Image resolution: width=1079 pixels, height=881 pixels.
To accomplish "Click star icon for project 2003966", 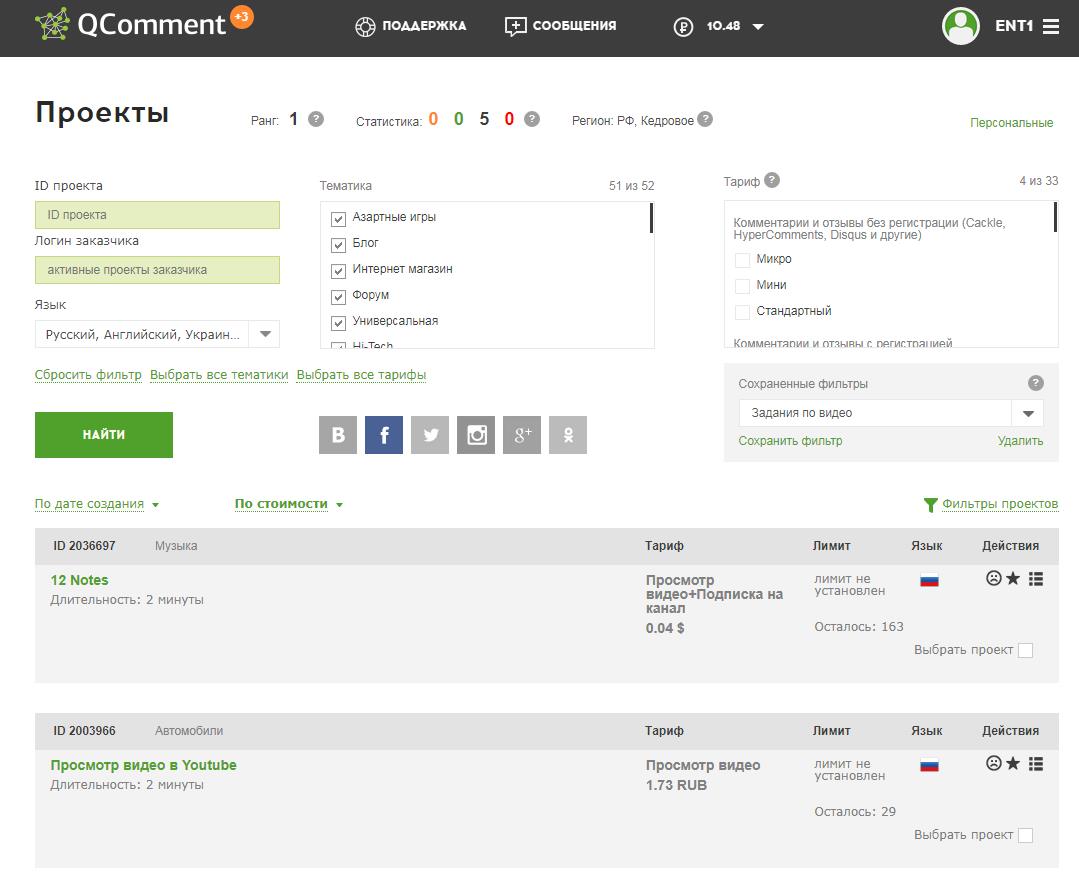I will [x=1013, y=763].
